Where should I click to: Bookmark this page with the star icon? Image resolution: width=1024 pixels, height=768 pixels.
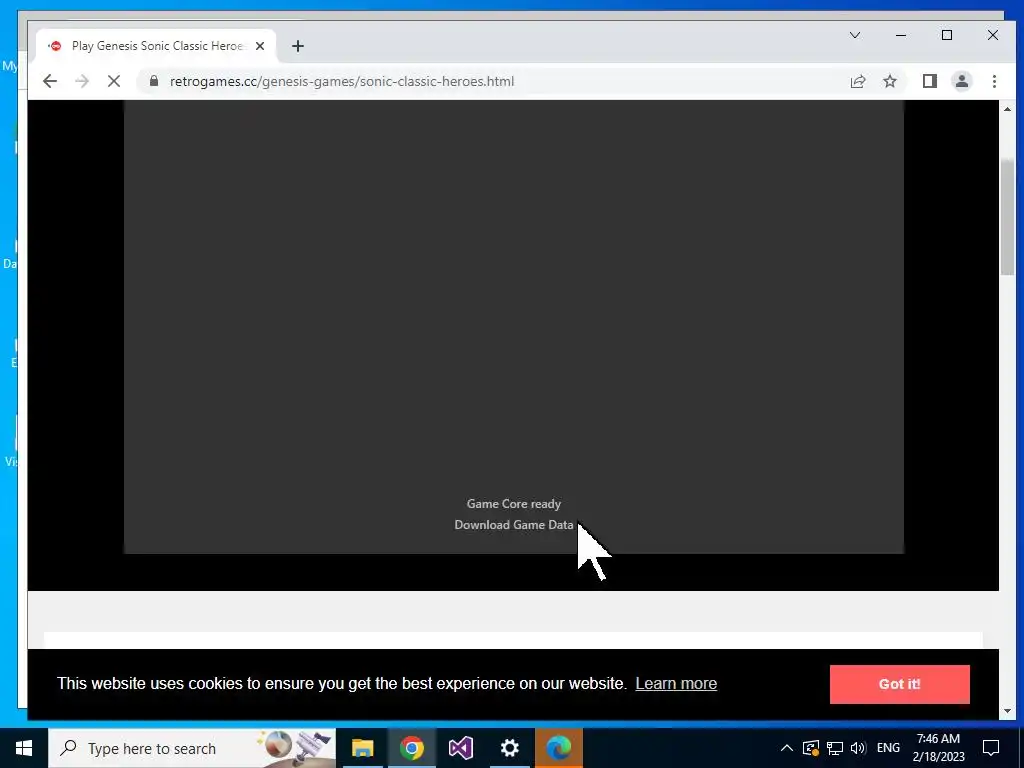pos(889,81)
